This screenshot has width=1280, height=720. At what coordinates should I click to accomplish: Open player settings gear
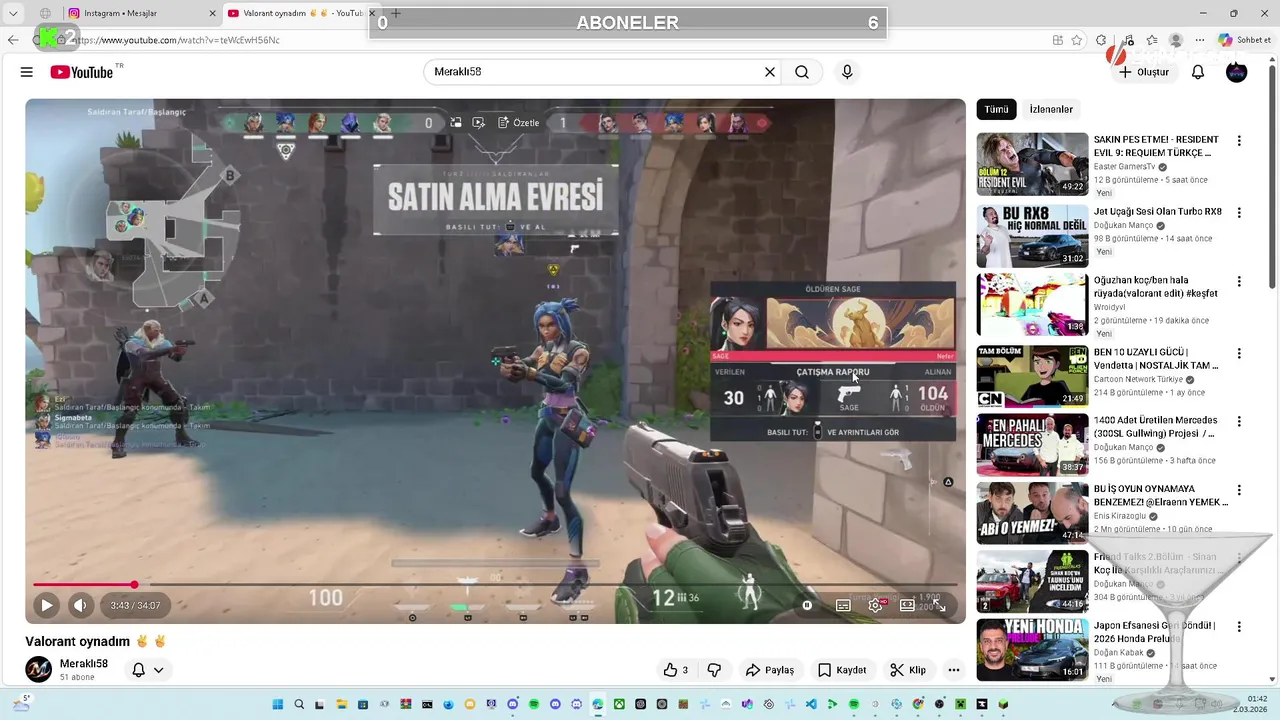[876, 605]
